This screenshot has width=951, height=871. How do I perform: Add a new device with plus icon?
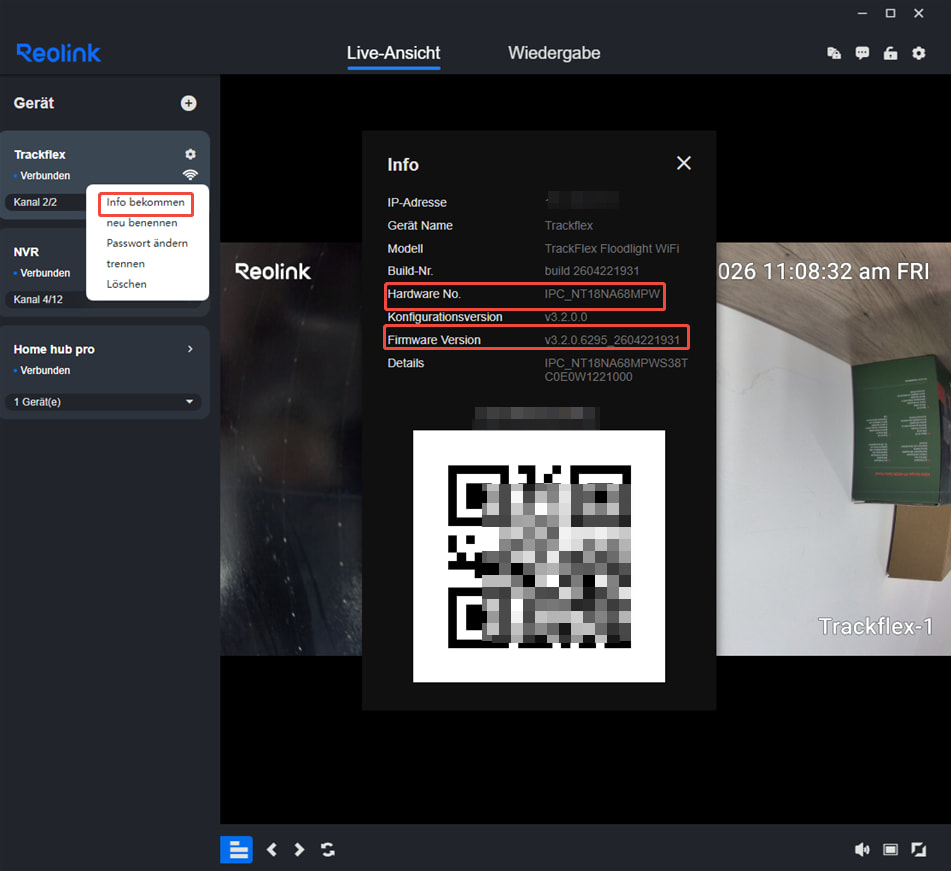(x=189, y=103)
